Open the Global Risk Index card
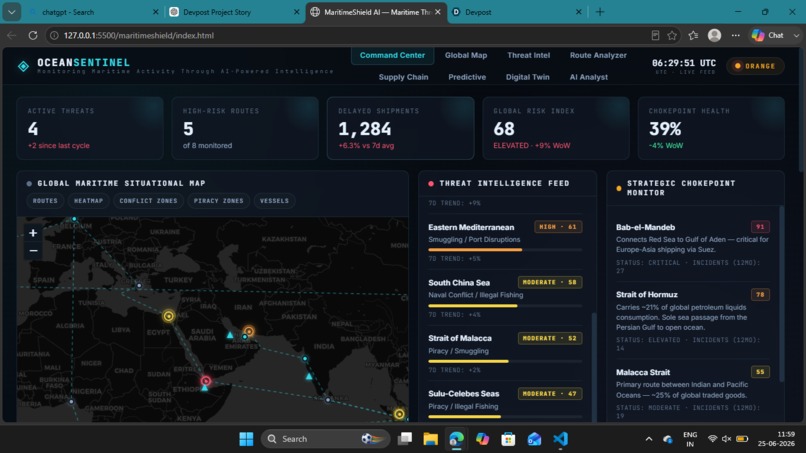This screenshot has width=806, height=453. [556, 128]
